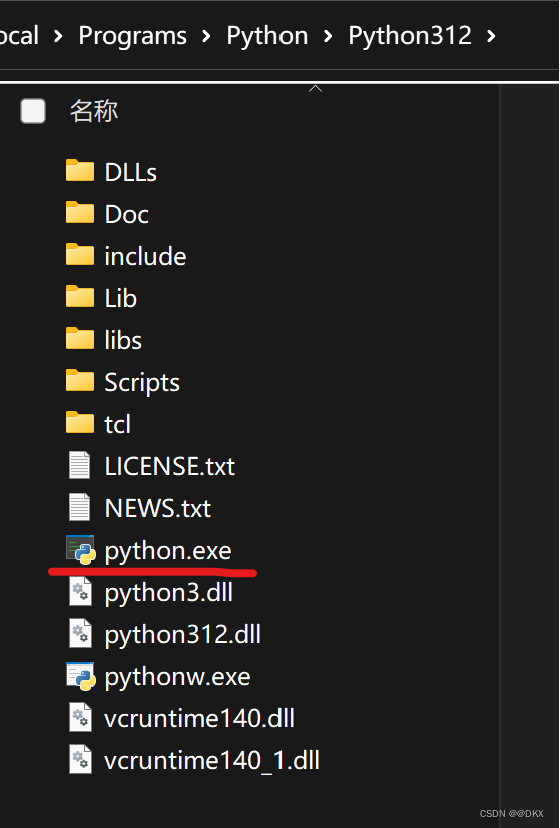The height and width of the screenshot is (828, 560).
Task: Open chevron before Programs breadcrumb
Action: [58, 36]
